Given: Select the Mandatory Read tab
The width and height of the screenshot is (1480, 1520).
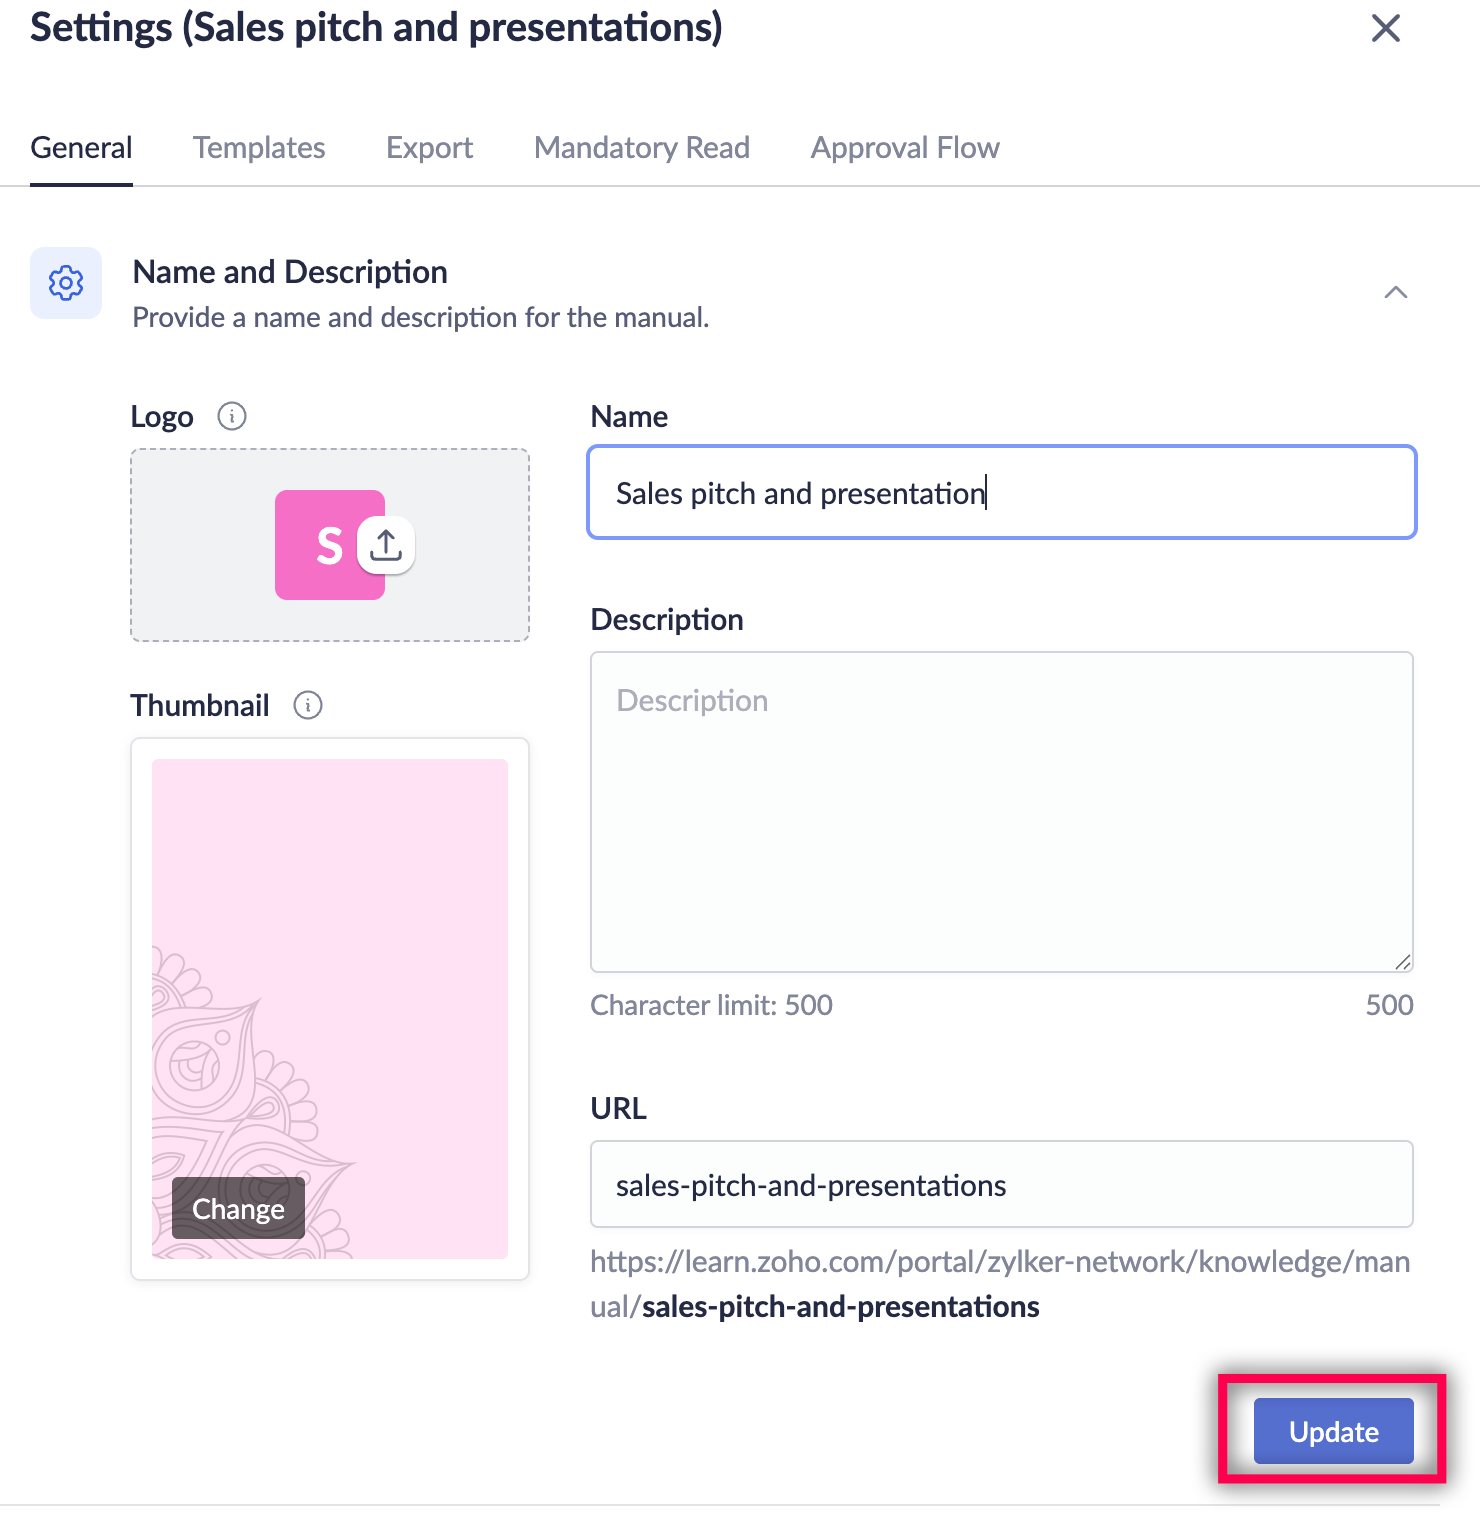Looking at the screenshot, I should [642, 148].
